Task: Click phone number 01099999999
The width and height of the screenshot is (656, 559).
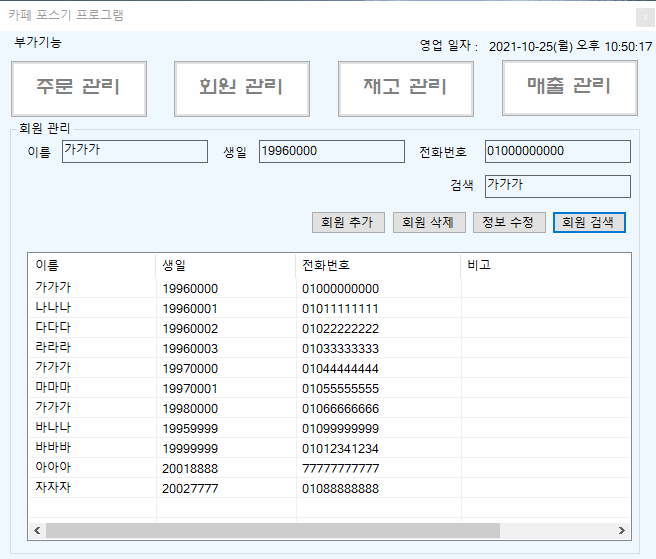Action: pos(340,429)
